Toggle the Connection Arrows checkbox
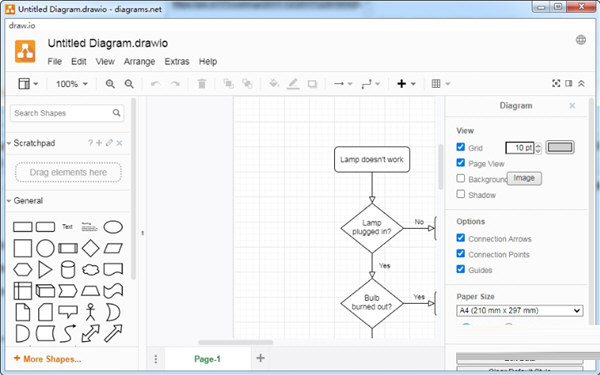This screenshot has height=375, width=600. tap(461, 238)
